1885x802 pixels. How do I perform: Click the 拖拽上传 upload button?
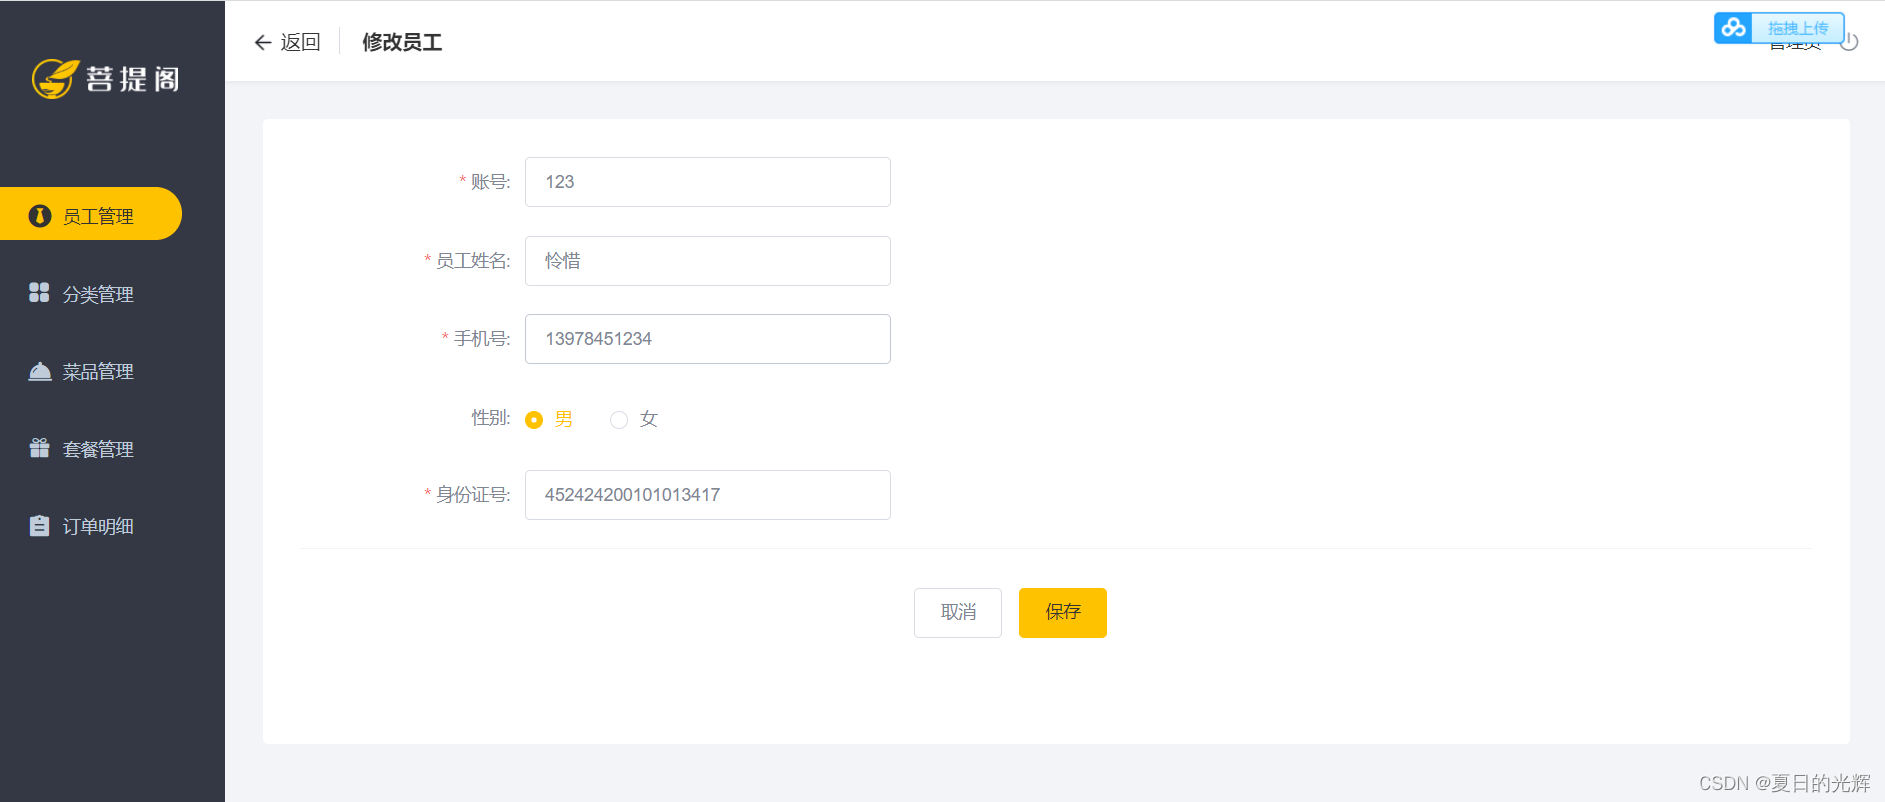pyautogui.click(x=1779, y=28)
